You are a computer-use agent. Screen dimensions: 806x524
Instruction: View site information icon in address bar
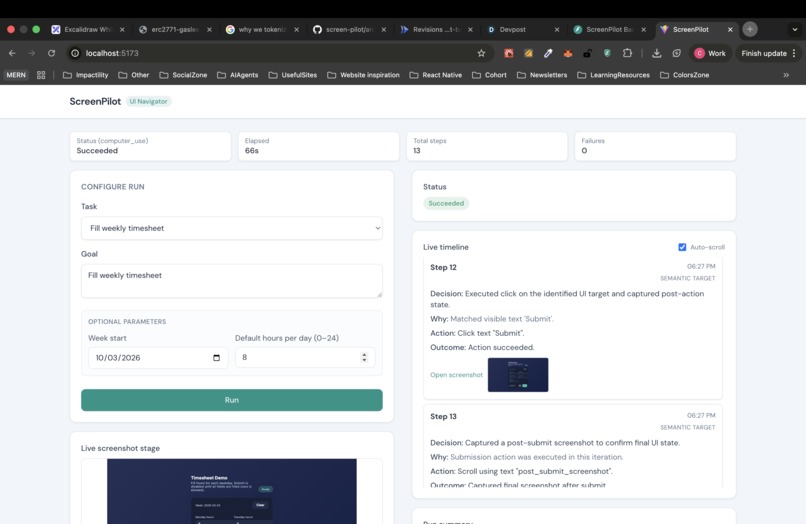pos(75,53)
